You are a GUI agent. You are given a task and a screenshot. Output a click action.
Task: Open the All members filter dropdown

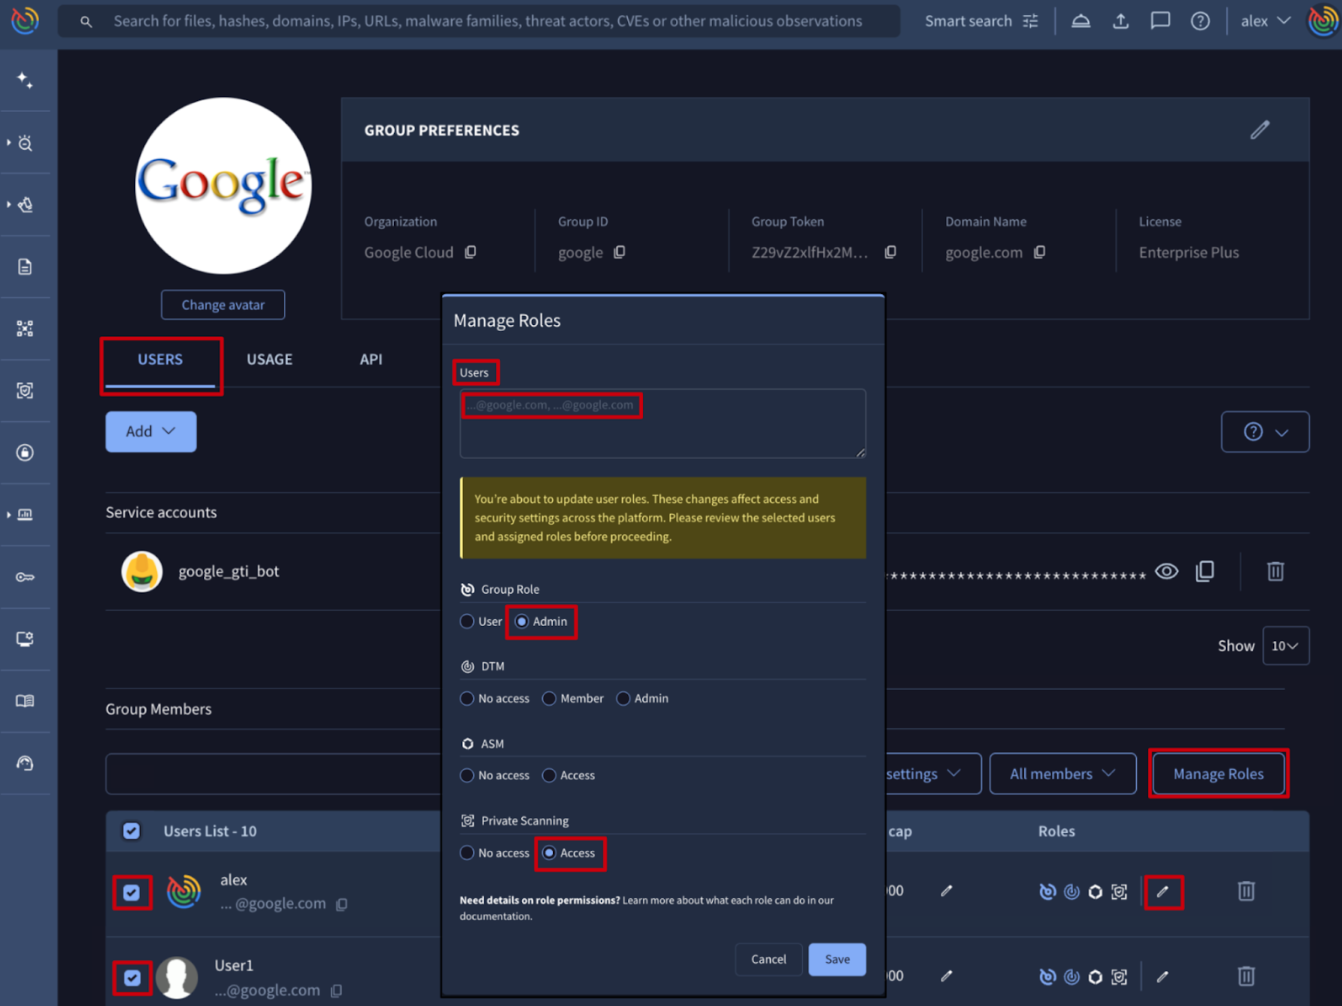pos(1063,774)
